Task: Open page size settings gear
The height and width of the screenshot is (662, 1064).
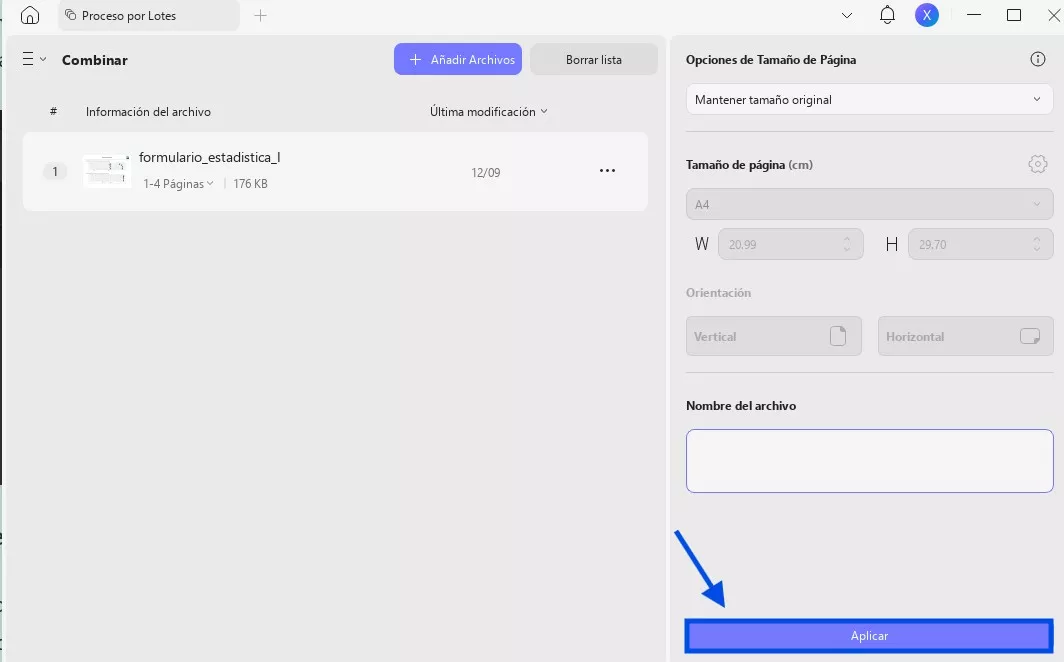Action: [x=1038, y=164]
